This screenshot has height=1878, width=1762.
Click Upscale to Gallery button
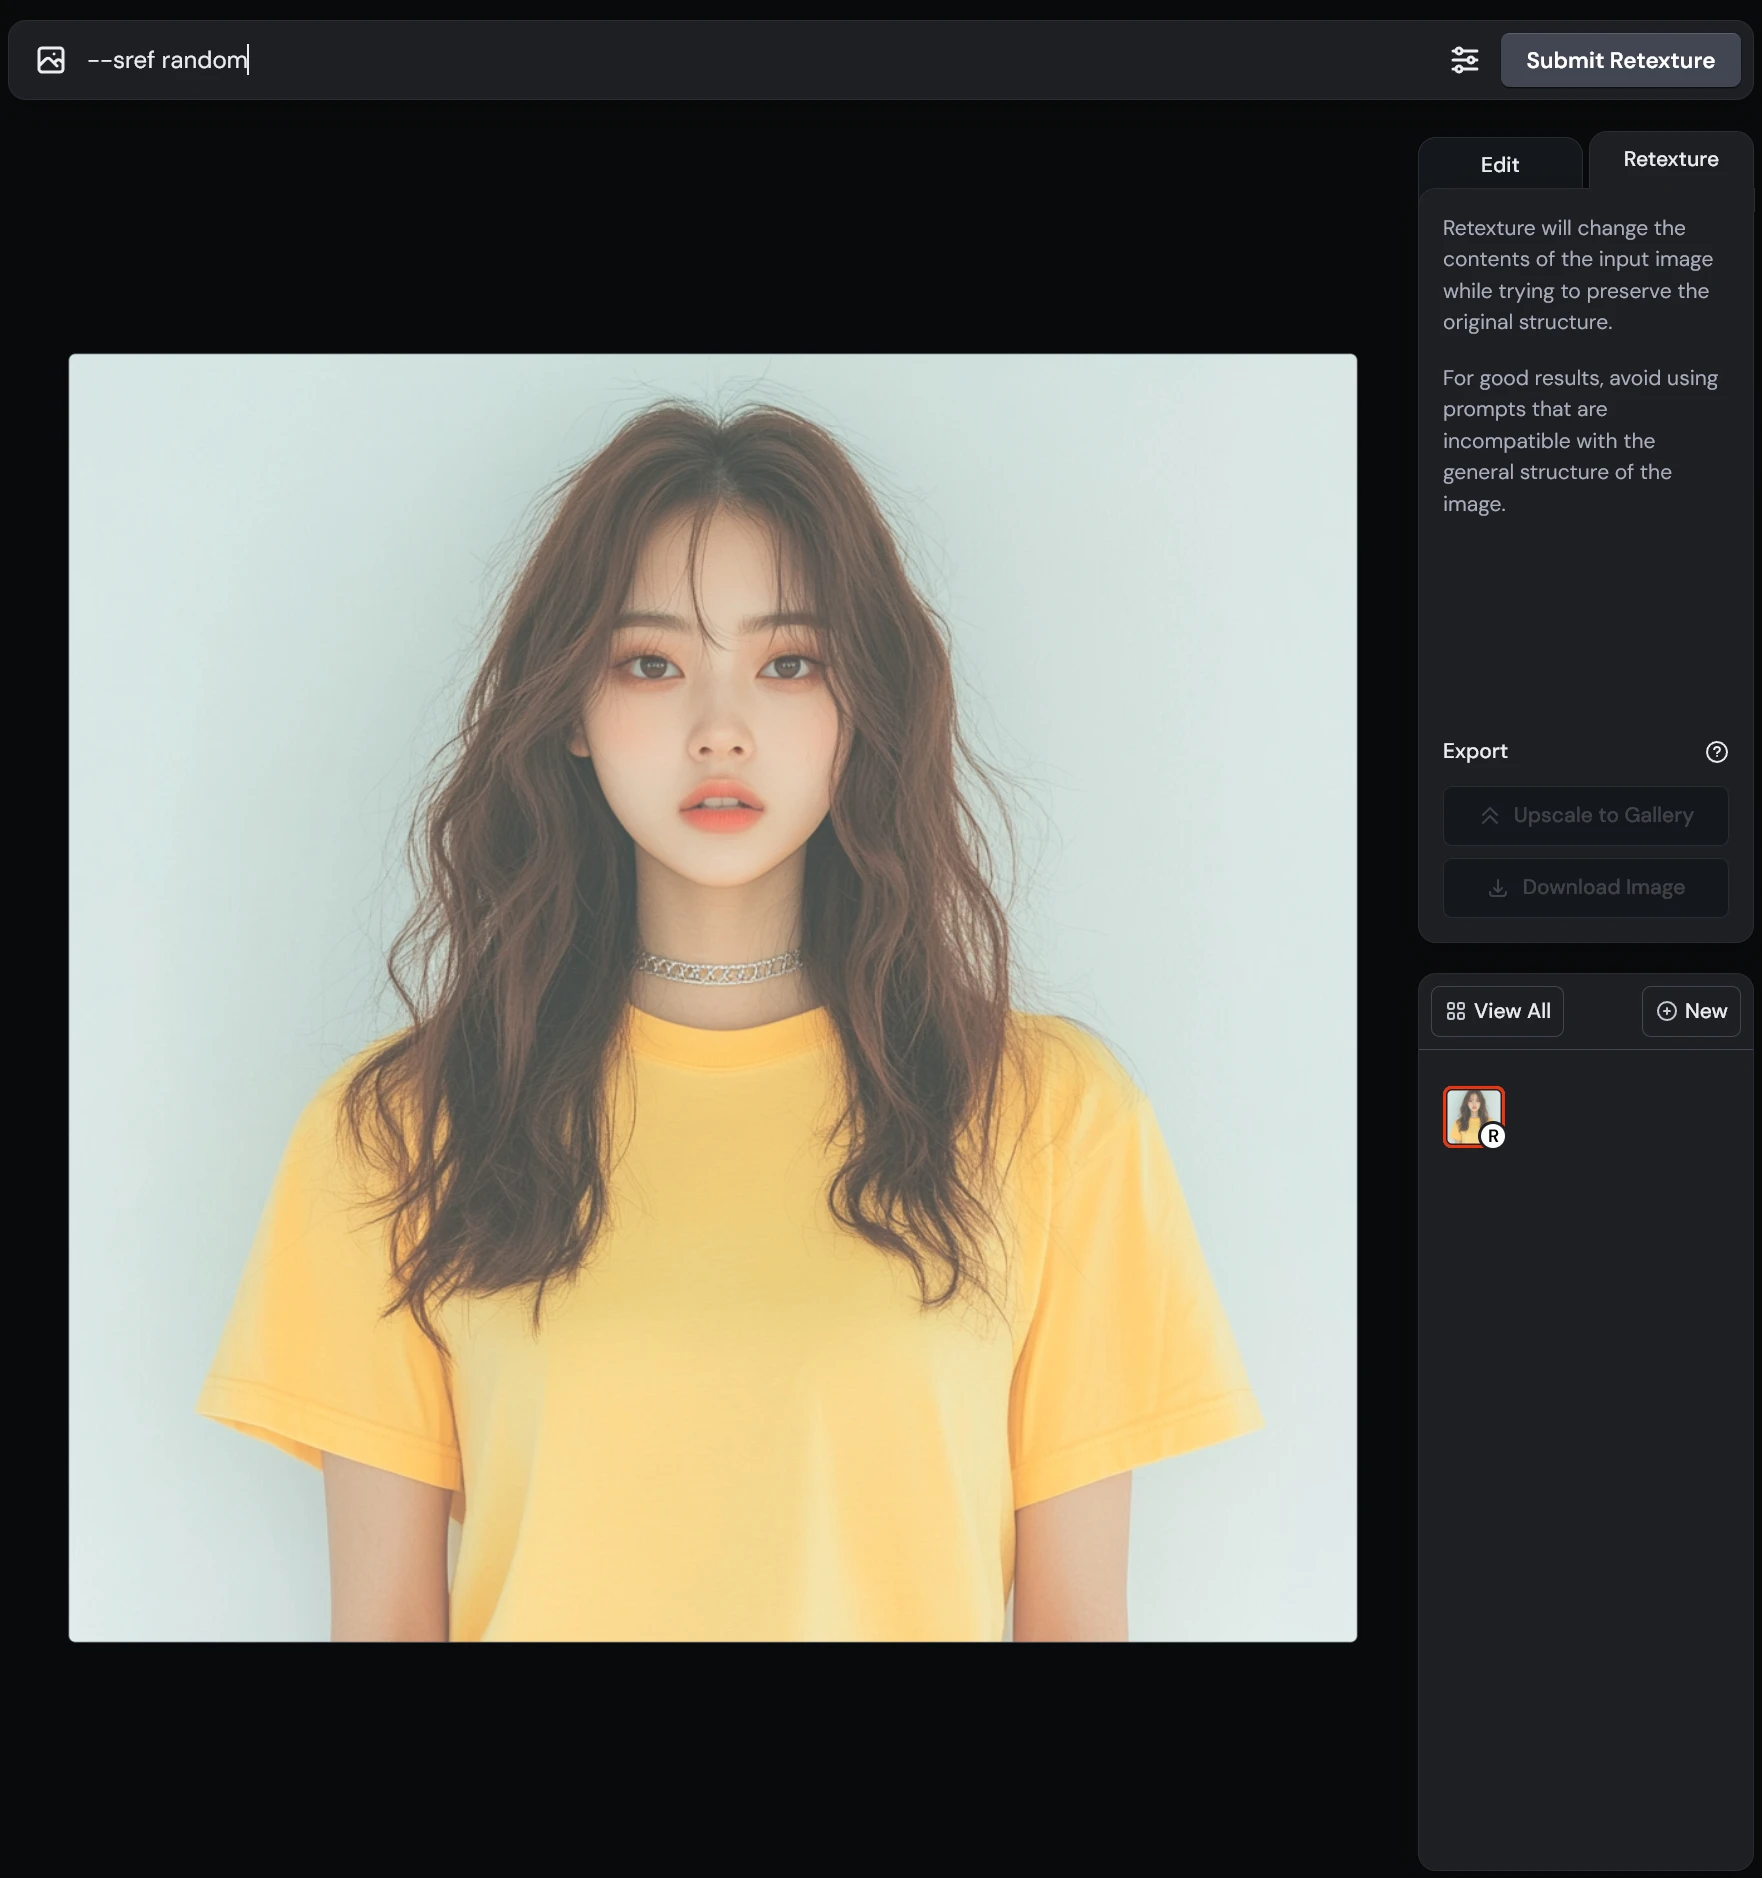coord(1585,816)
